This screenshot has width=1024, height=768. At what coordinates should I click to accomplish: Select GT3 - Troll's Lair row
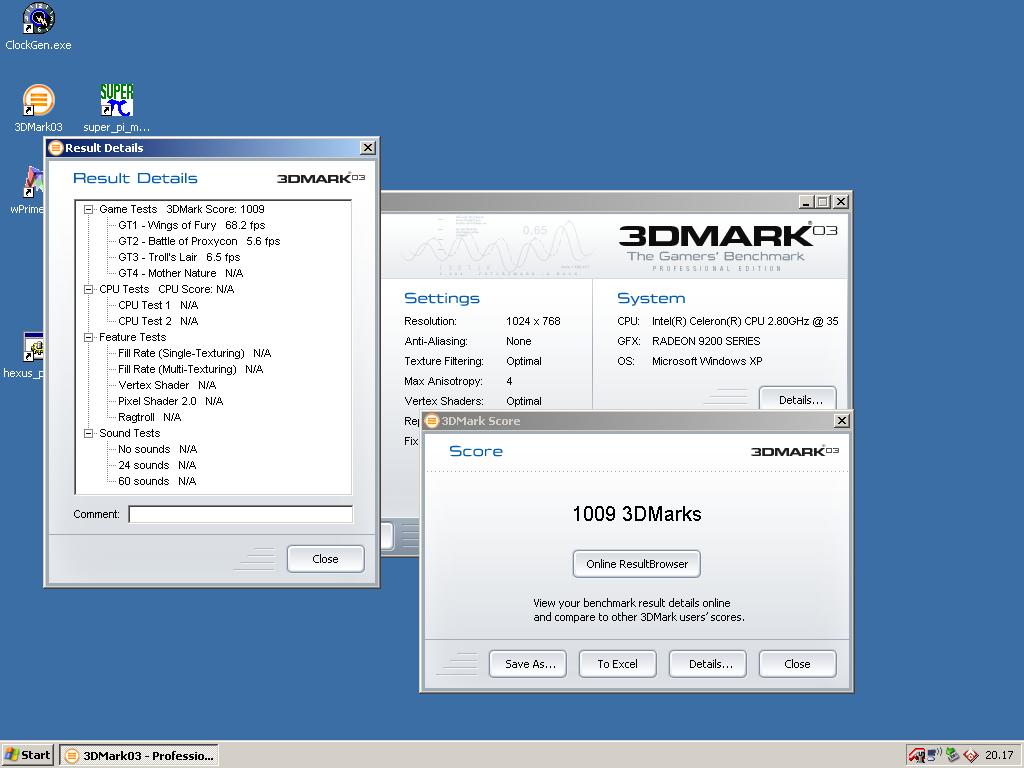pos(179,257)
